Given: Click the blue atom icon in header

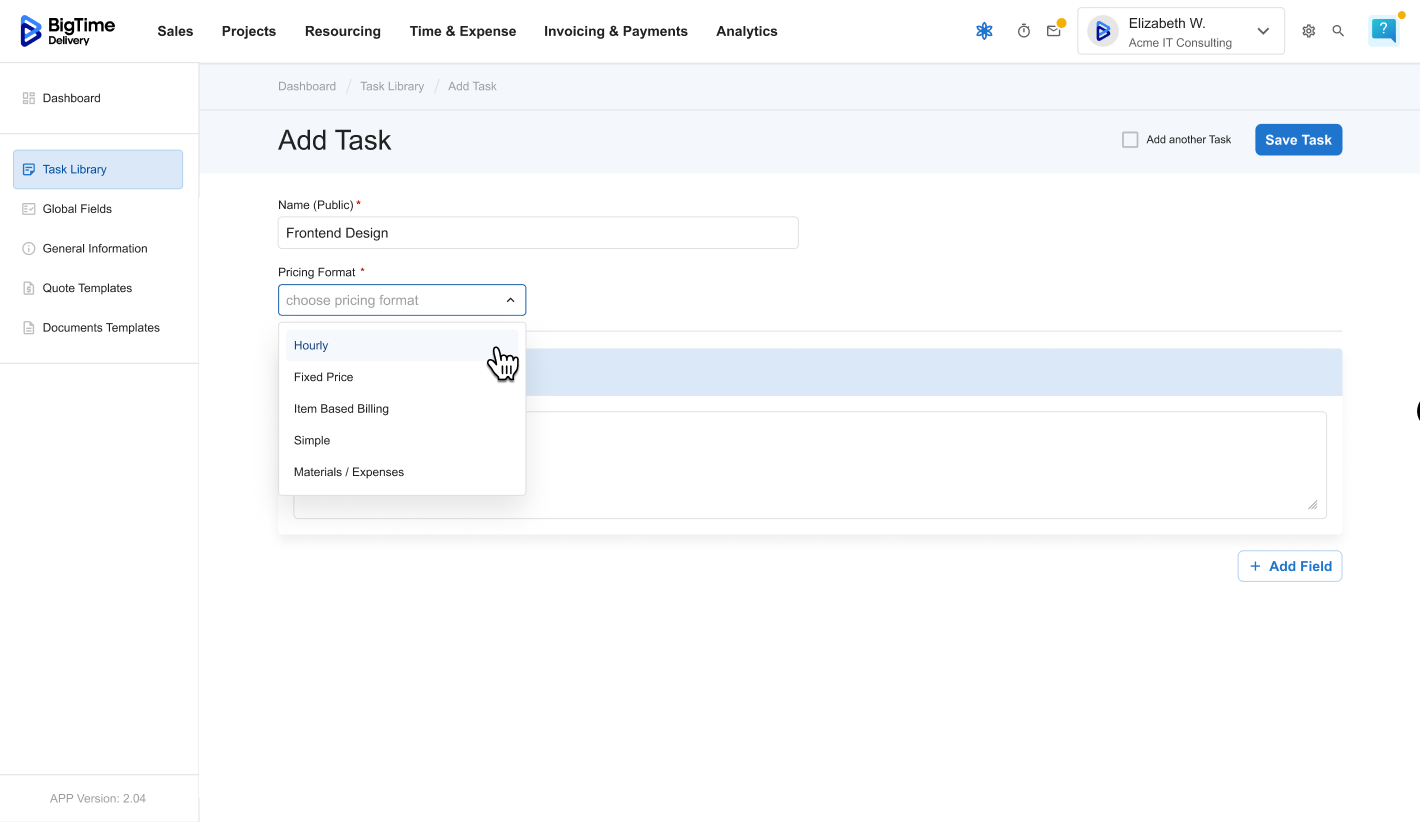Looking at the screenshot, I should [984, 31].
